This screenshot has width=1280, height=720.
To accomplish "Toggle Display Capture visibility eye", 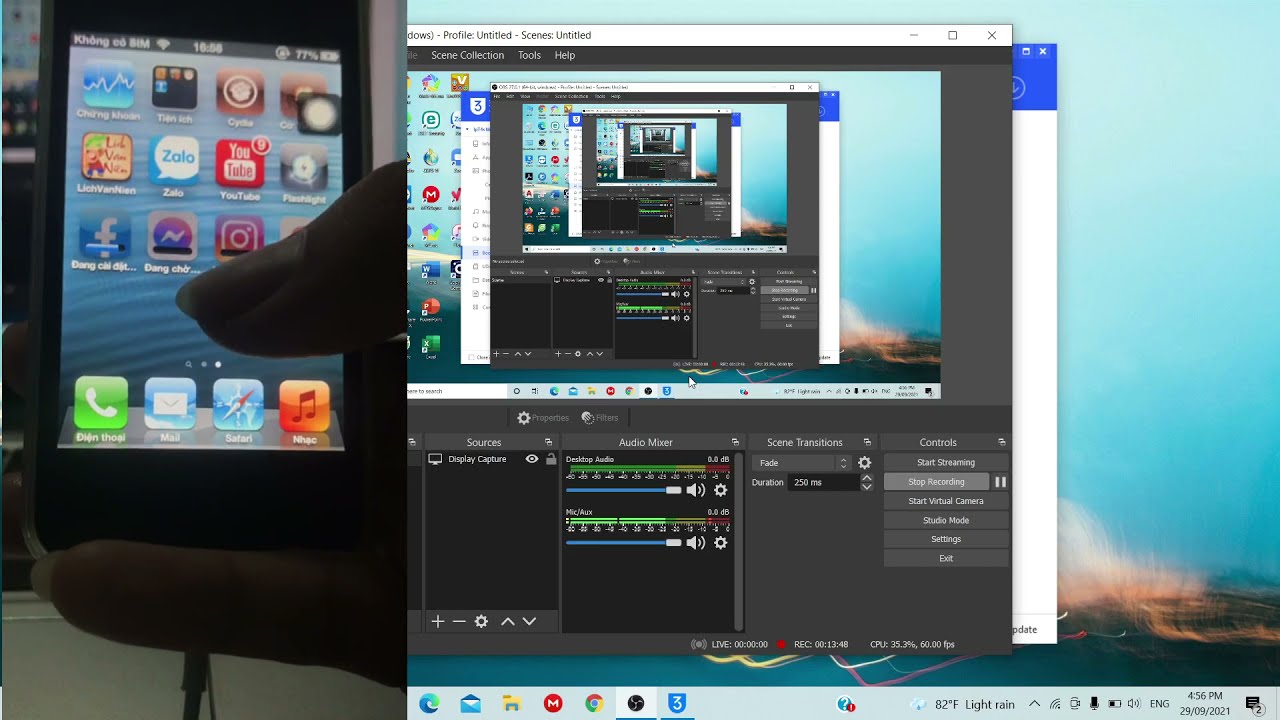I will 532,459.
